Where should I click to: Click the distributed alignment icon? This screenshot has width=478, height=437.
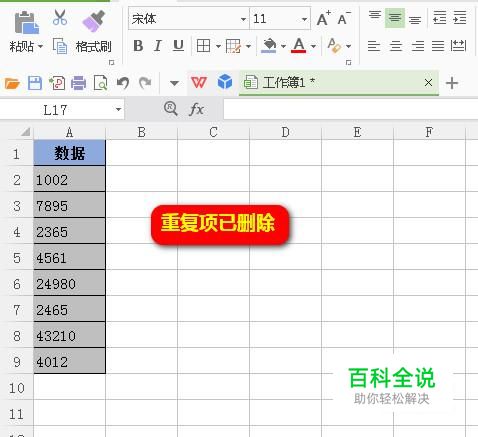pyautogui.click(x=458, y=46)
